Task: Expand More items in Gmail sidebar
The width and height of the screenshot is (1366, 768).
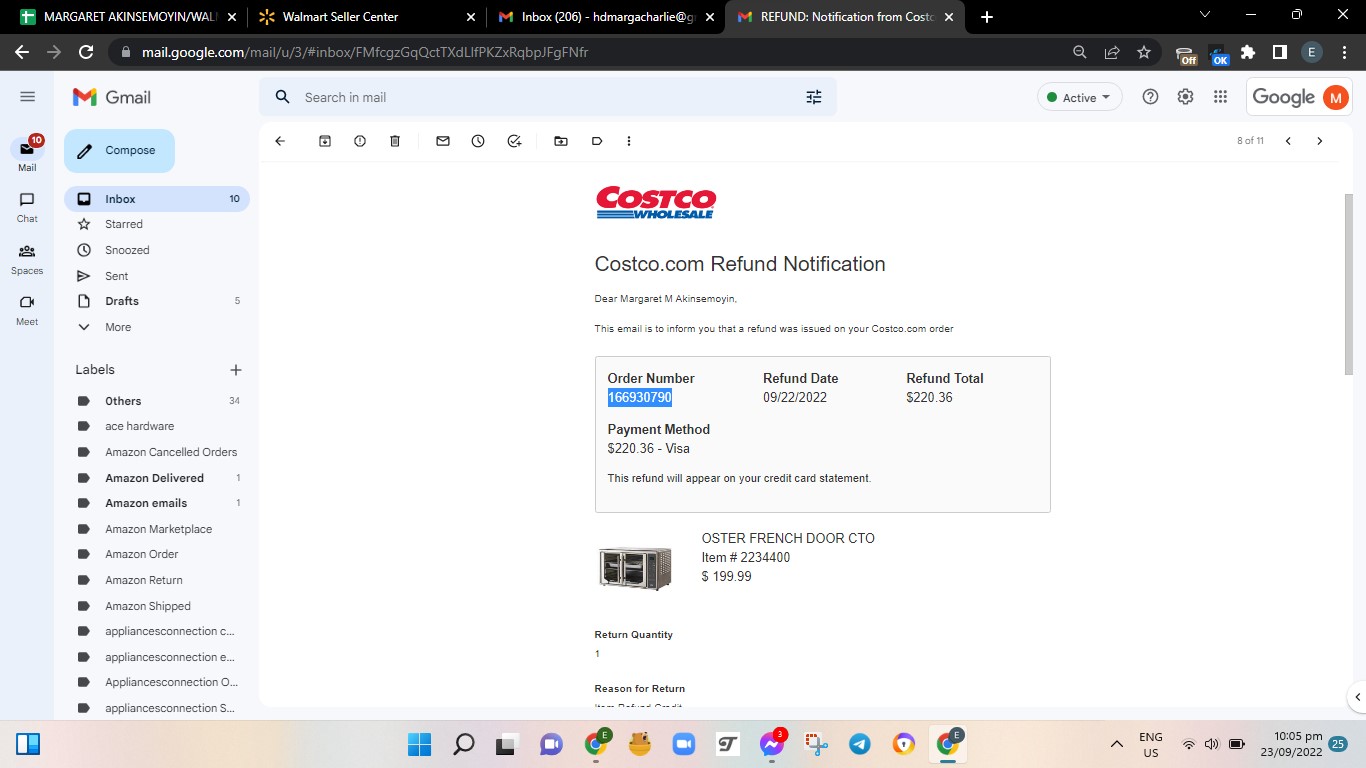Action: [118, 327]
